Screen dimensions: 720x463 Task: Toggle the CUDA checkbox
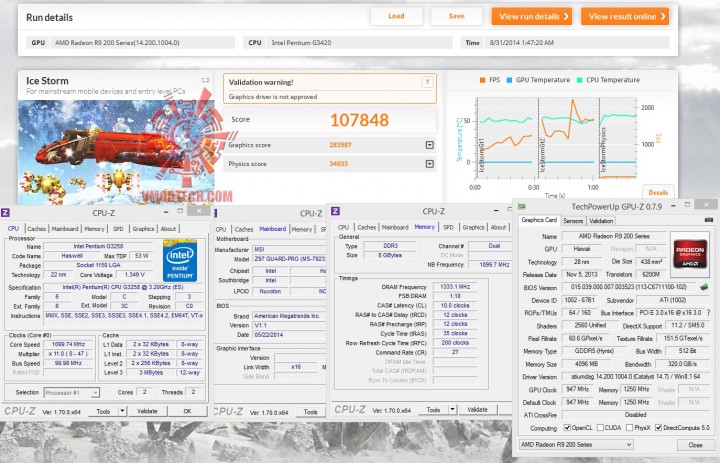[x=600, y=428]
